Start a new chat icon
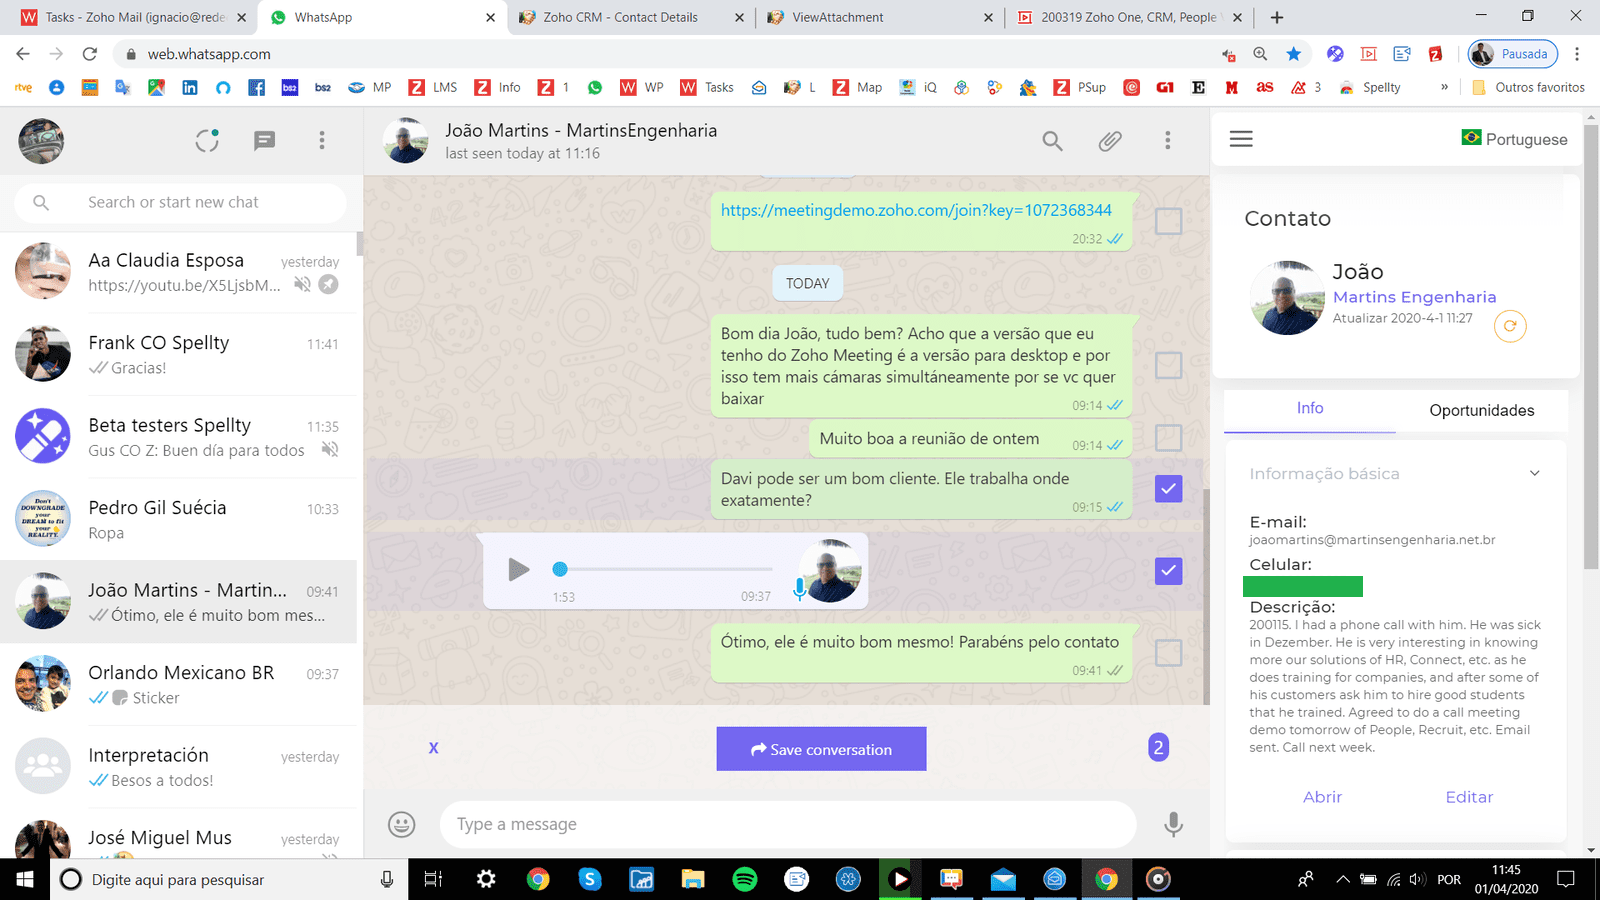The height and width of the screenshot is (900, 1600). [264, 141]
